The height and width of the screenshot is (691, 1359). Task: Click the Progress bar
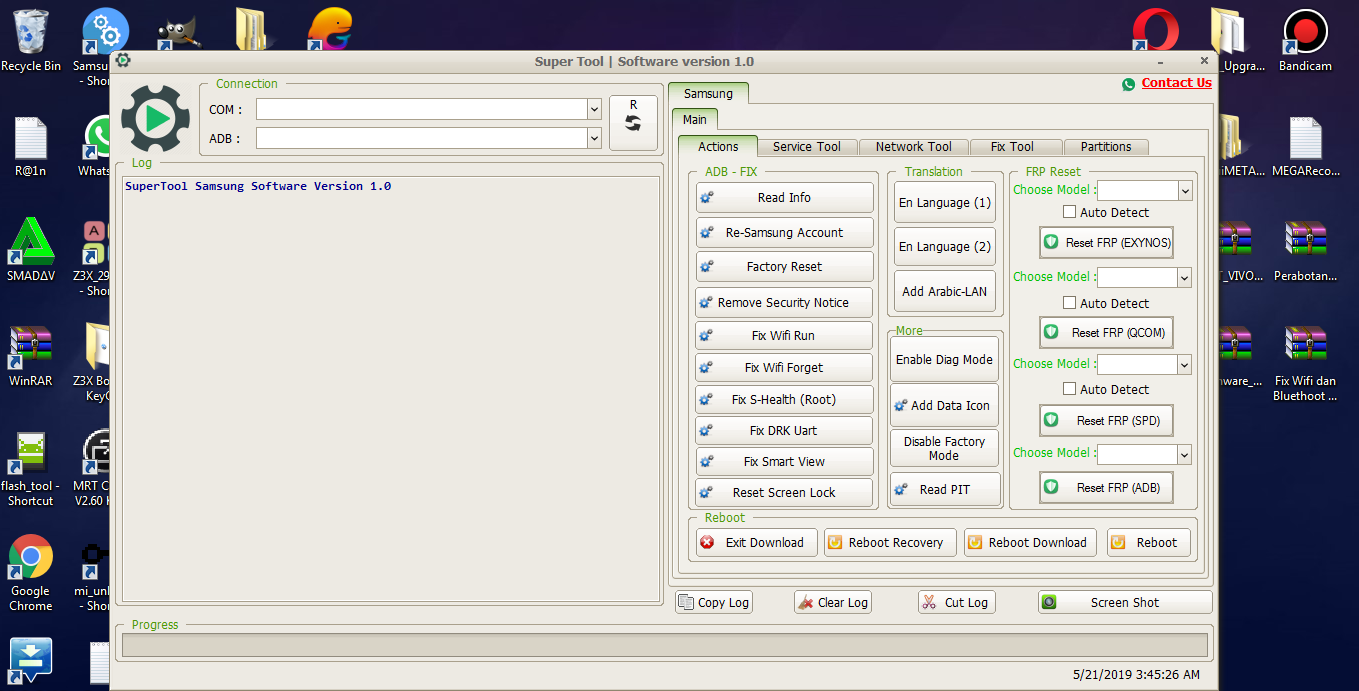tap(665, 645)
